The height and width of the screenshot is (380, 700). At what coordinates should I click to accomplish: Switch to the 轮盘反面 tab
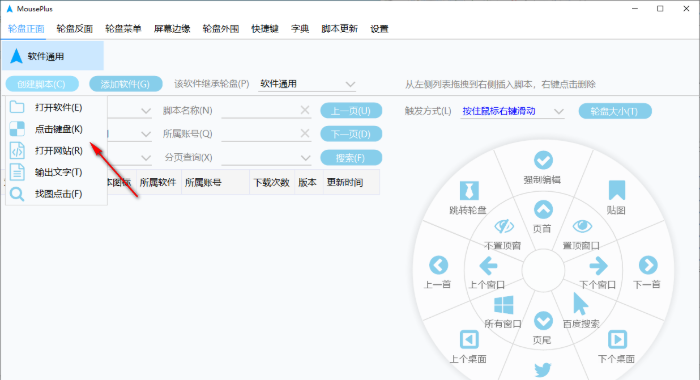75,29
